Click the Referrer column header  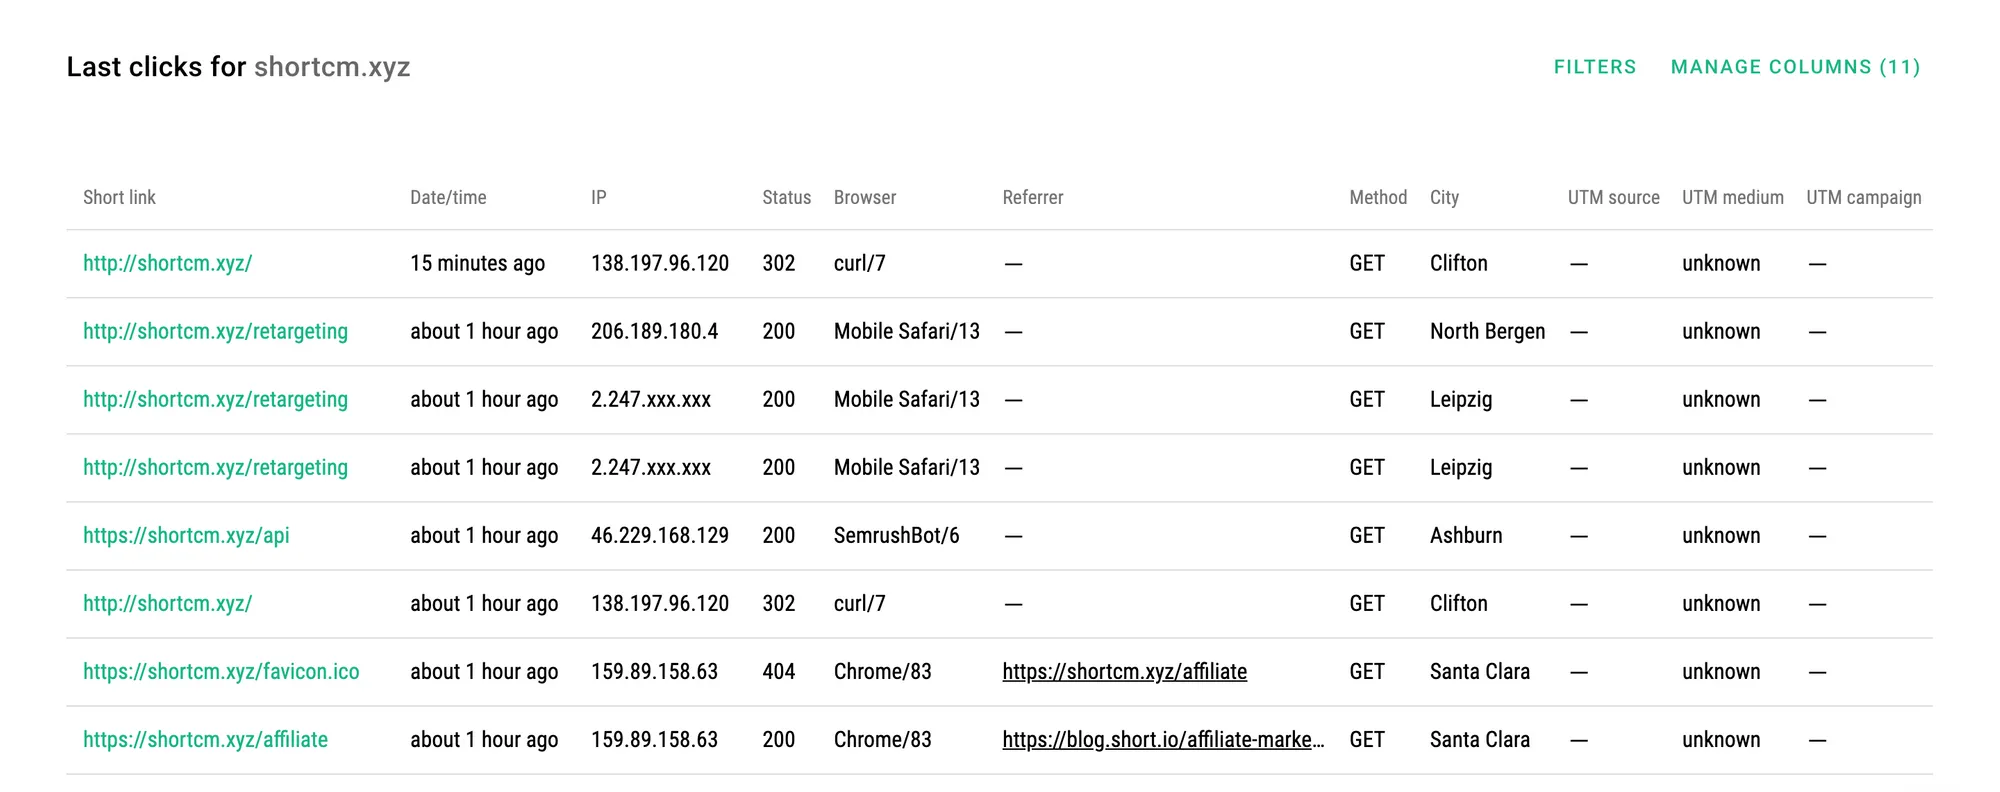tap(1033, 197)
